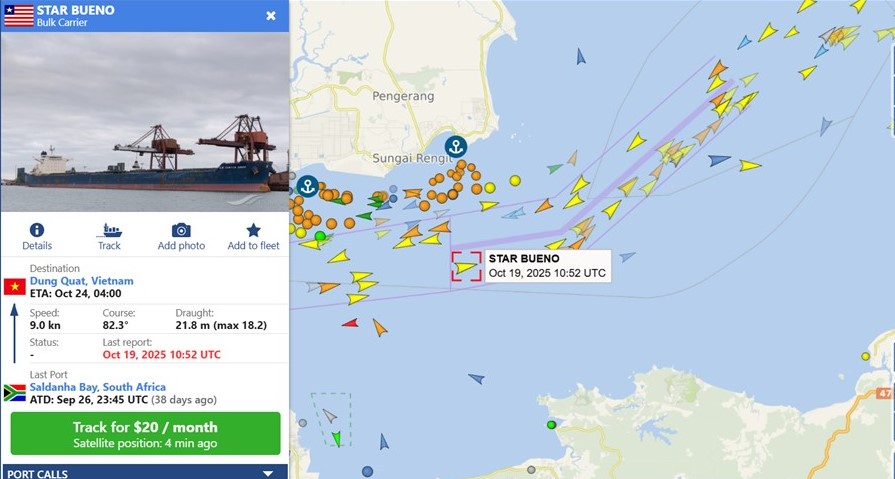
Task: Select the Add photo camera icon
Action: [181, 230]
